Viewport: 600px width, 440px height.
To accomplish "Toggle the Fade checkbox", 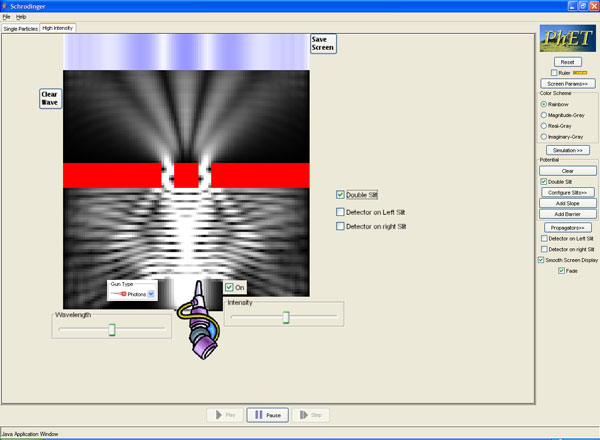I will (561, 271).
